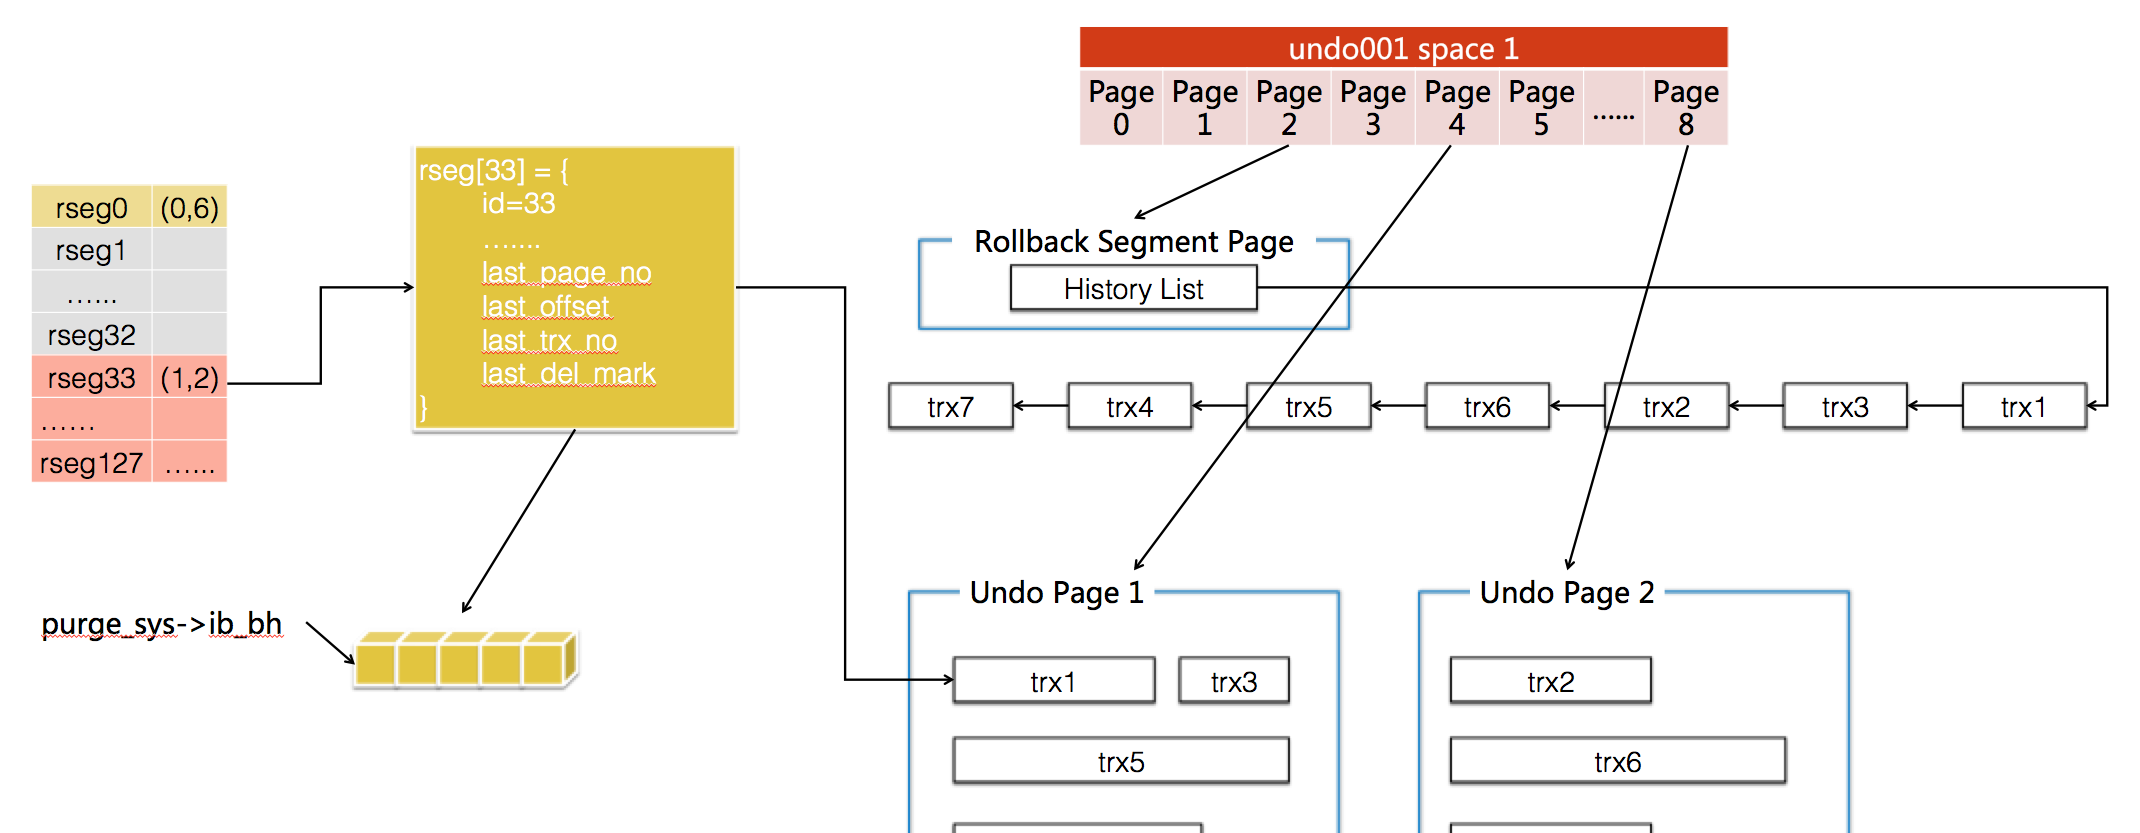Click trx4 in the history chain
Image resolution: width=2140 pixels, height=833 pixels.
click(1130, 406)
